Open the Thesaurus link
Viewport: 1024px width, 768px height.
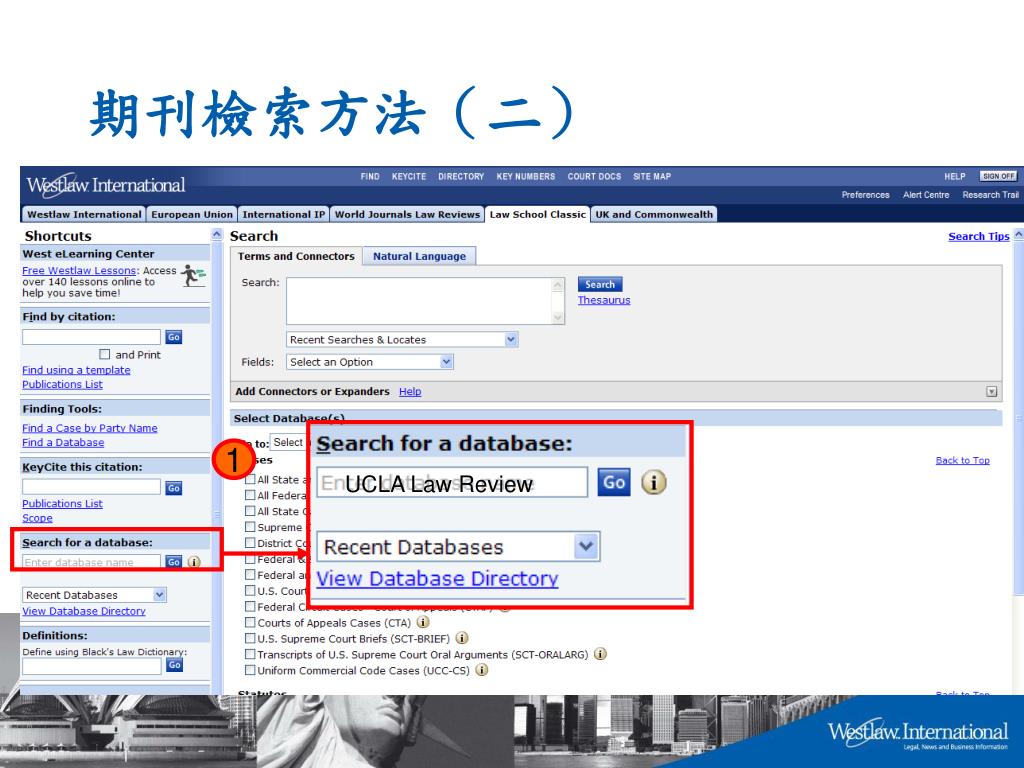[x=603, y=300]
